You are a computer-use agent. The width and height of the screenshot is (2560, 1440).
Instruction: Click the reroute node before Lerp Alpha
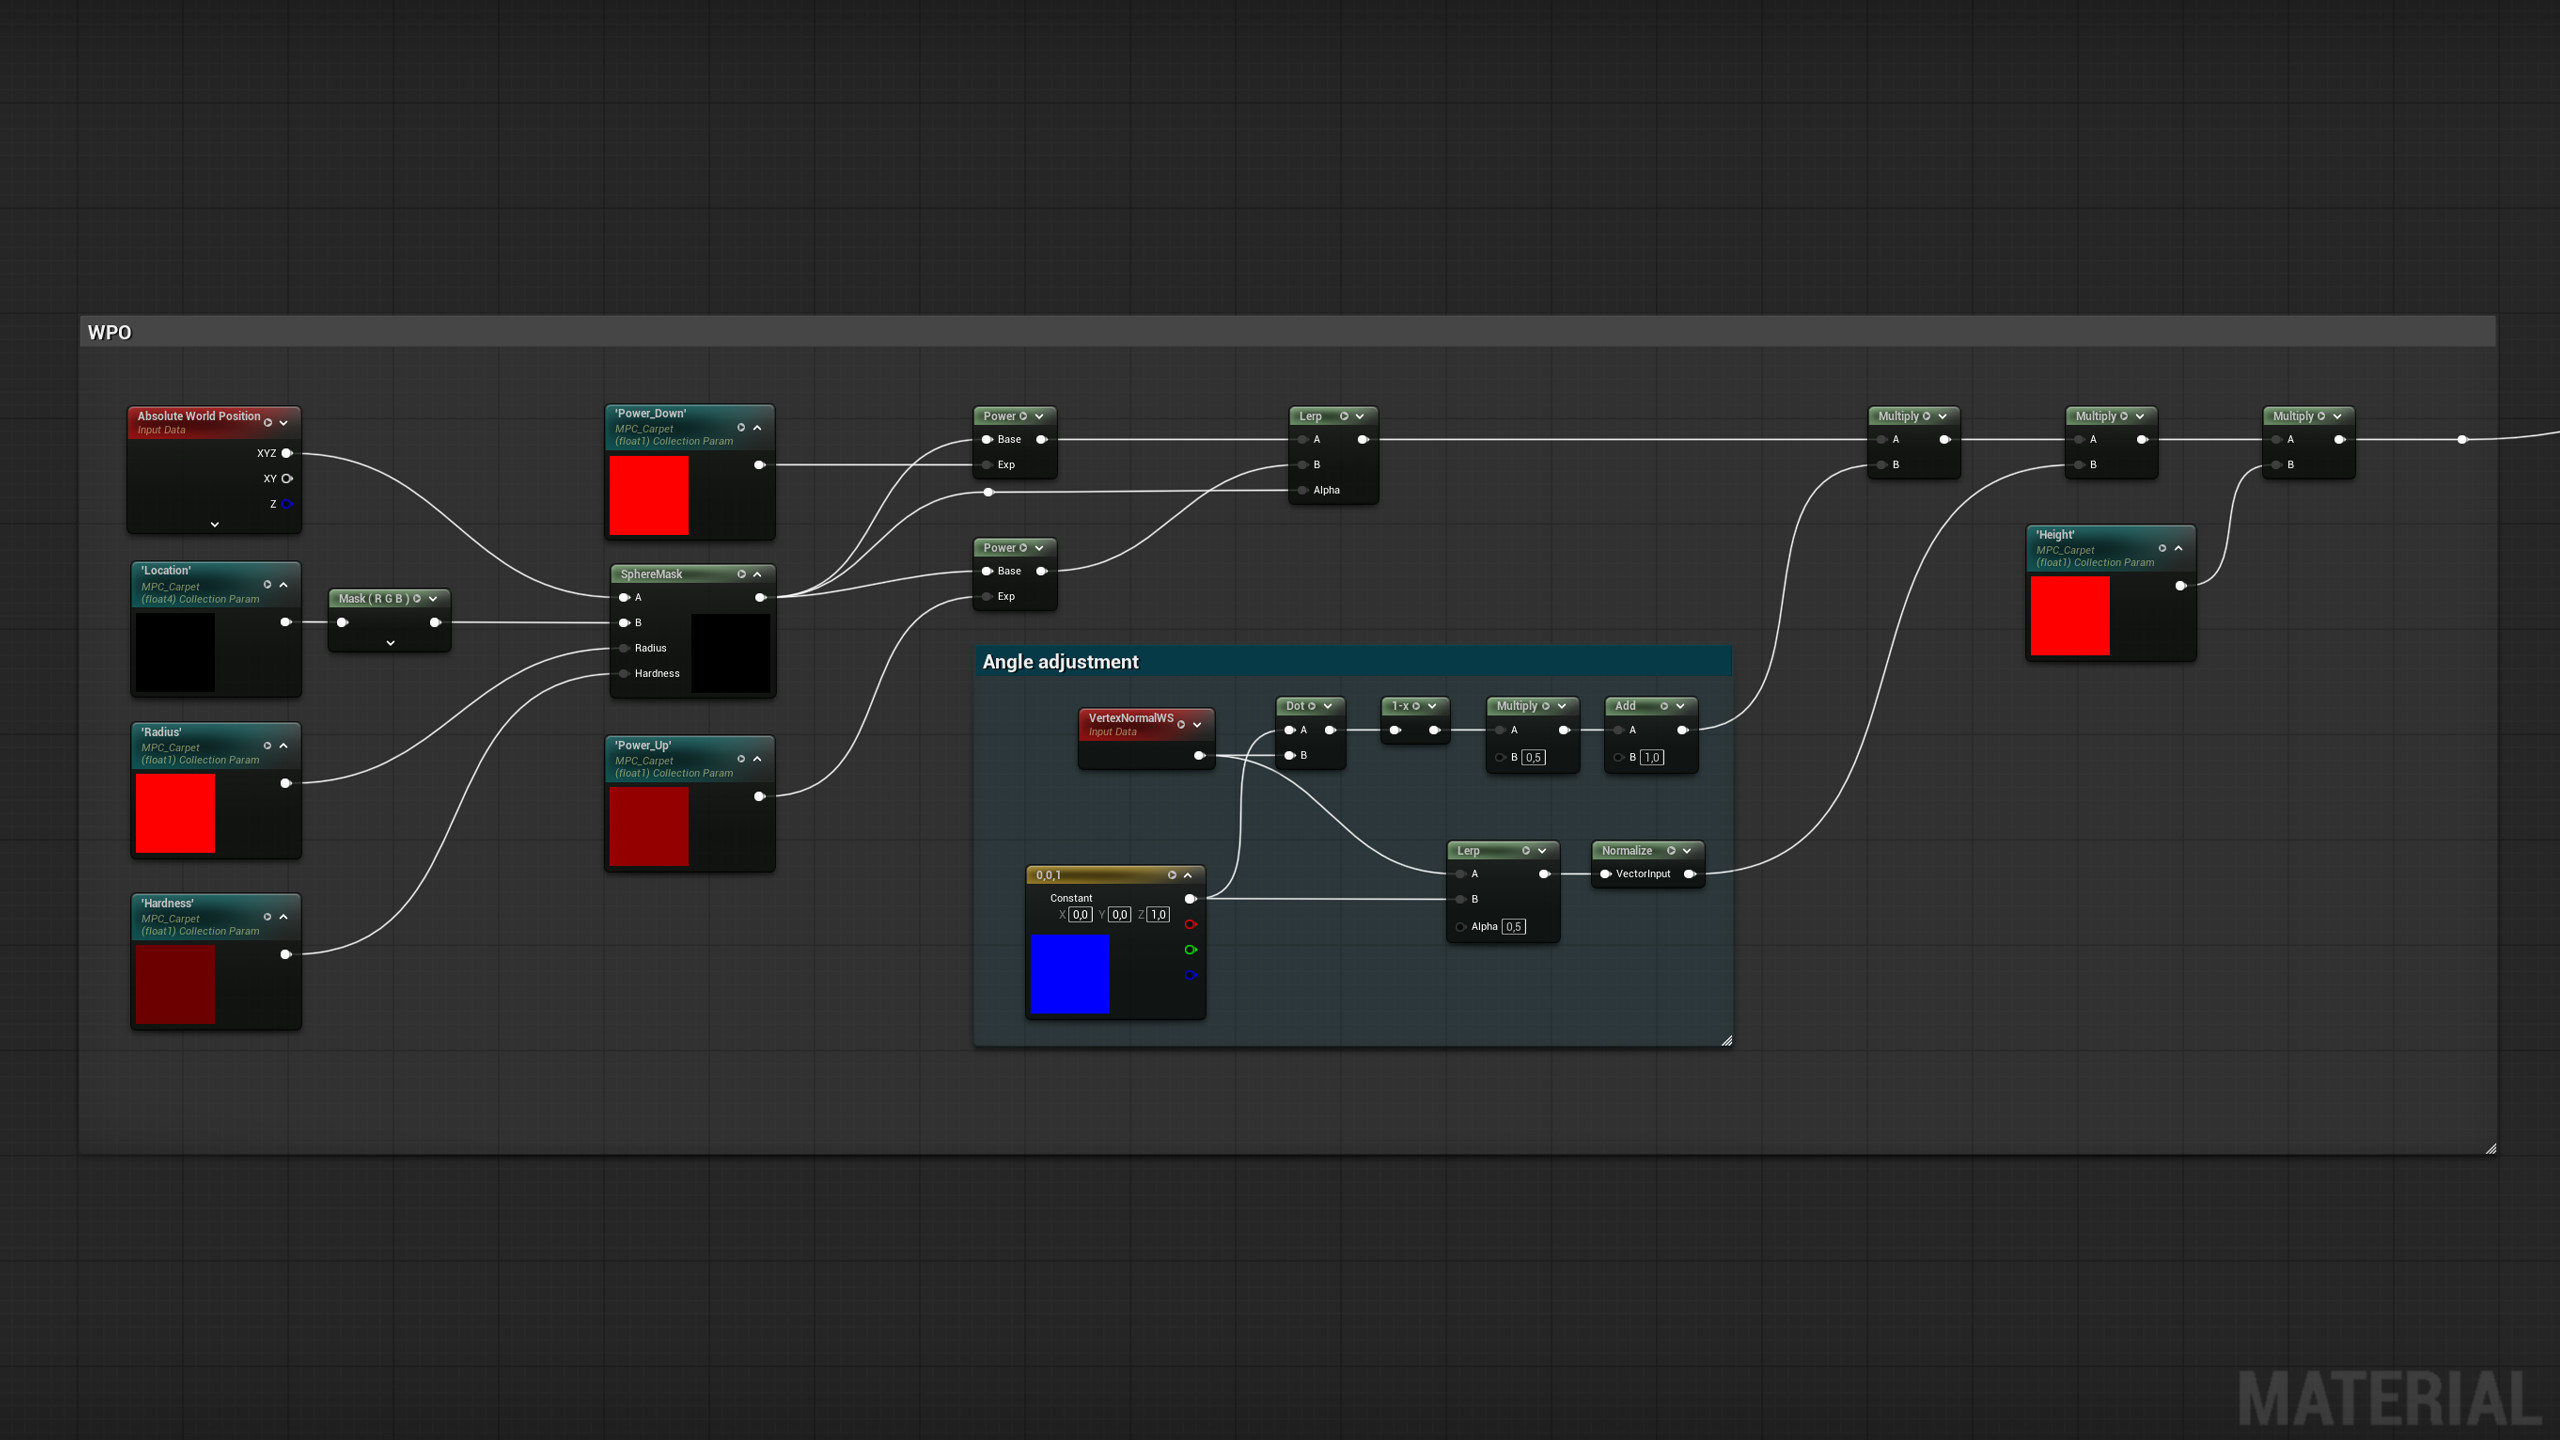pyautogui.click(x=988, y=492)
